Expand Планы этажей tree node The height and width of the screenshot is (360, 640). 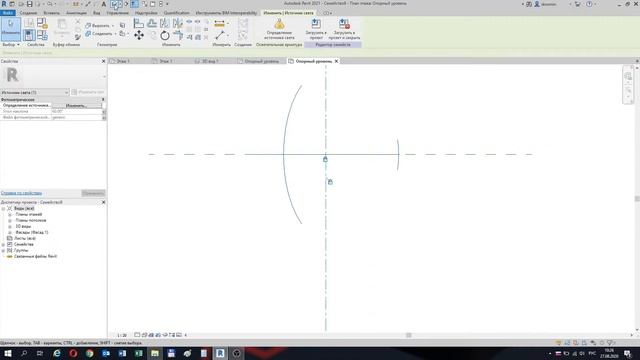[x=10, y=215]
